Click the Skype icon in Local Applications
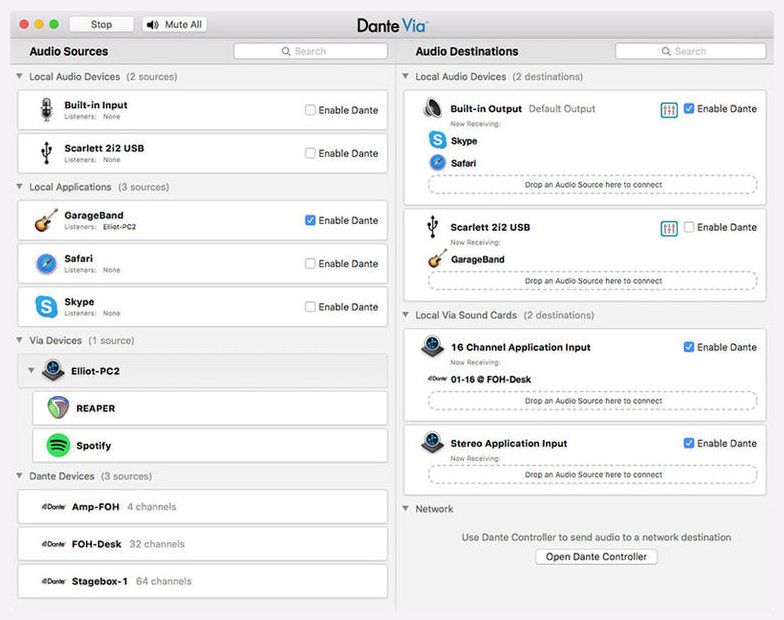The image size is (784, 620). (x=46, y=306)
